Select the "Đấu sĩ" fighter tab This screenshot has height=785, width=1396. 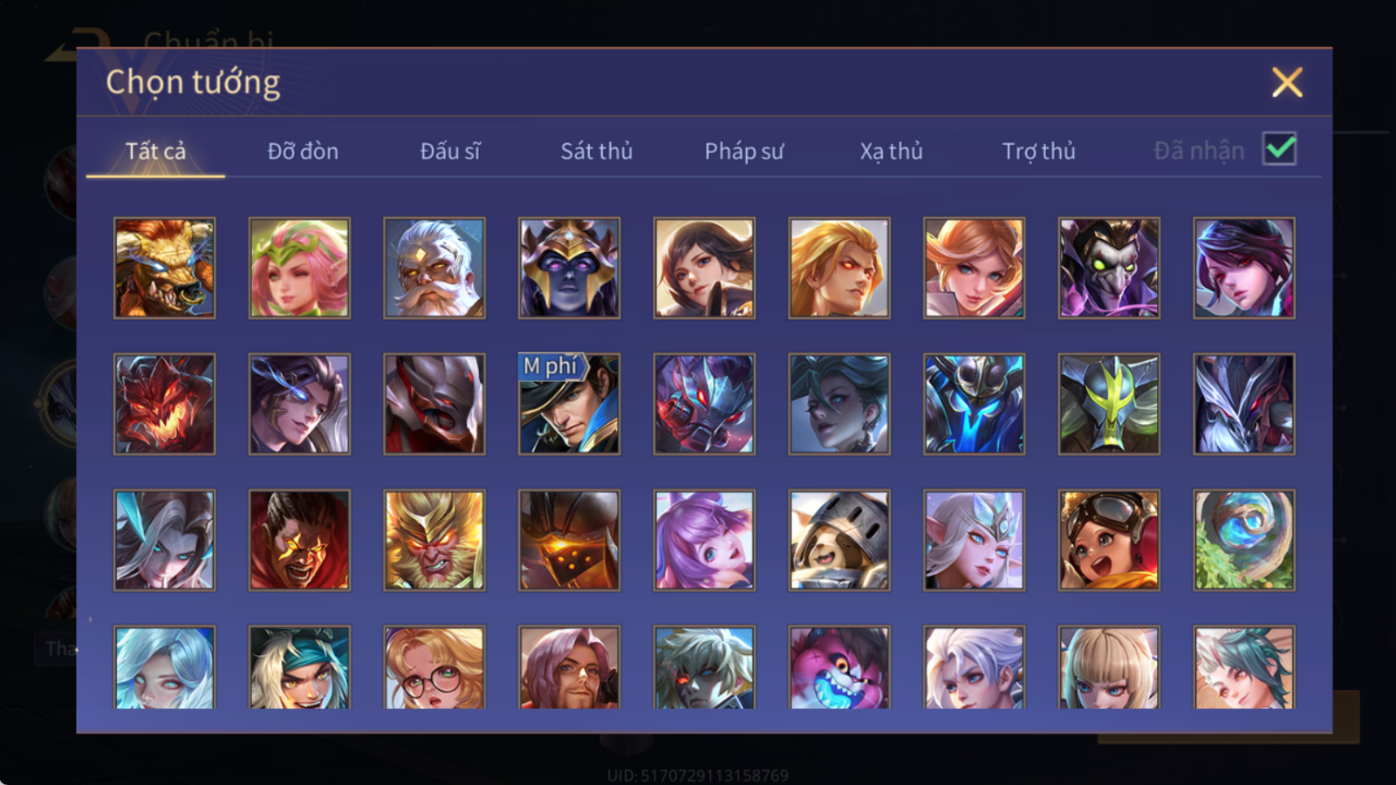click(x=450, y=151)
